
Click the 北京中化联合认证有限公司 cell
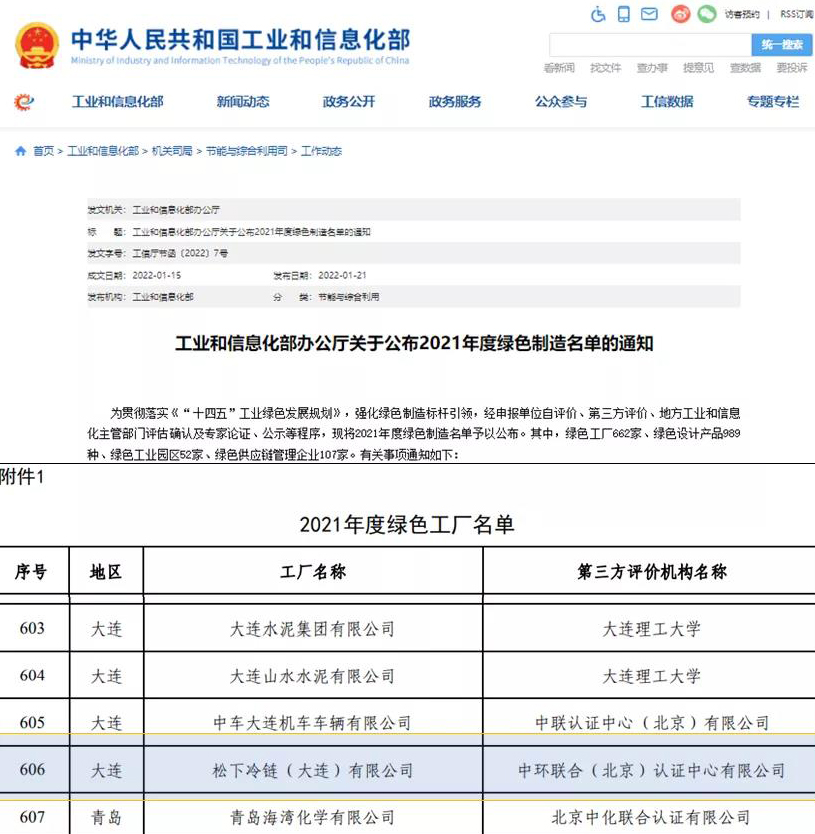tap(652, 817)
